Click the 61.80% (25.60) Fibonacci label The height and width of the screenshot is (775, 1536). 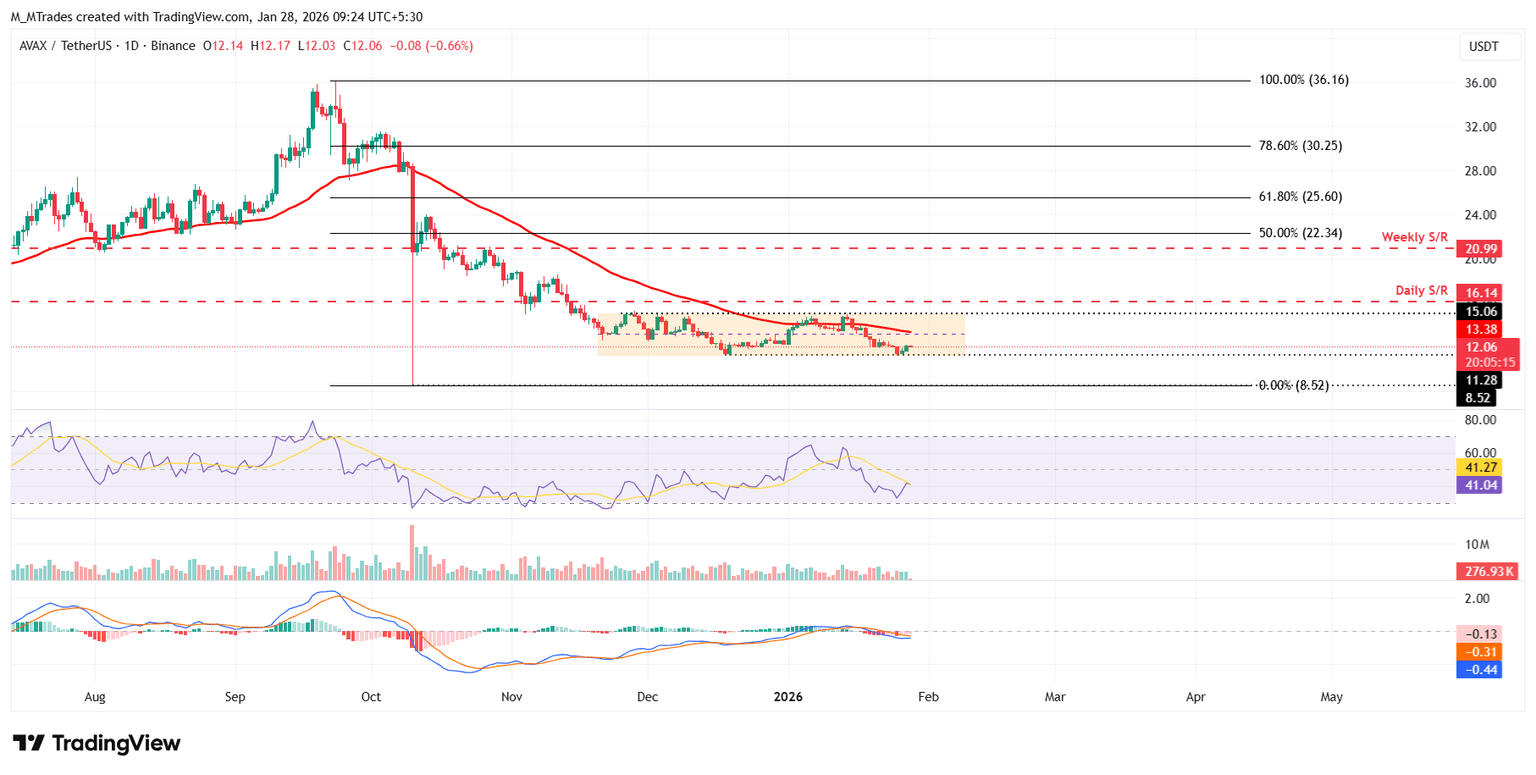tap(1301, 197)
